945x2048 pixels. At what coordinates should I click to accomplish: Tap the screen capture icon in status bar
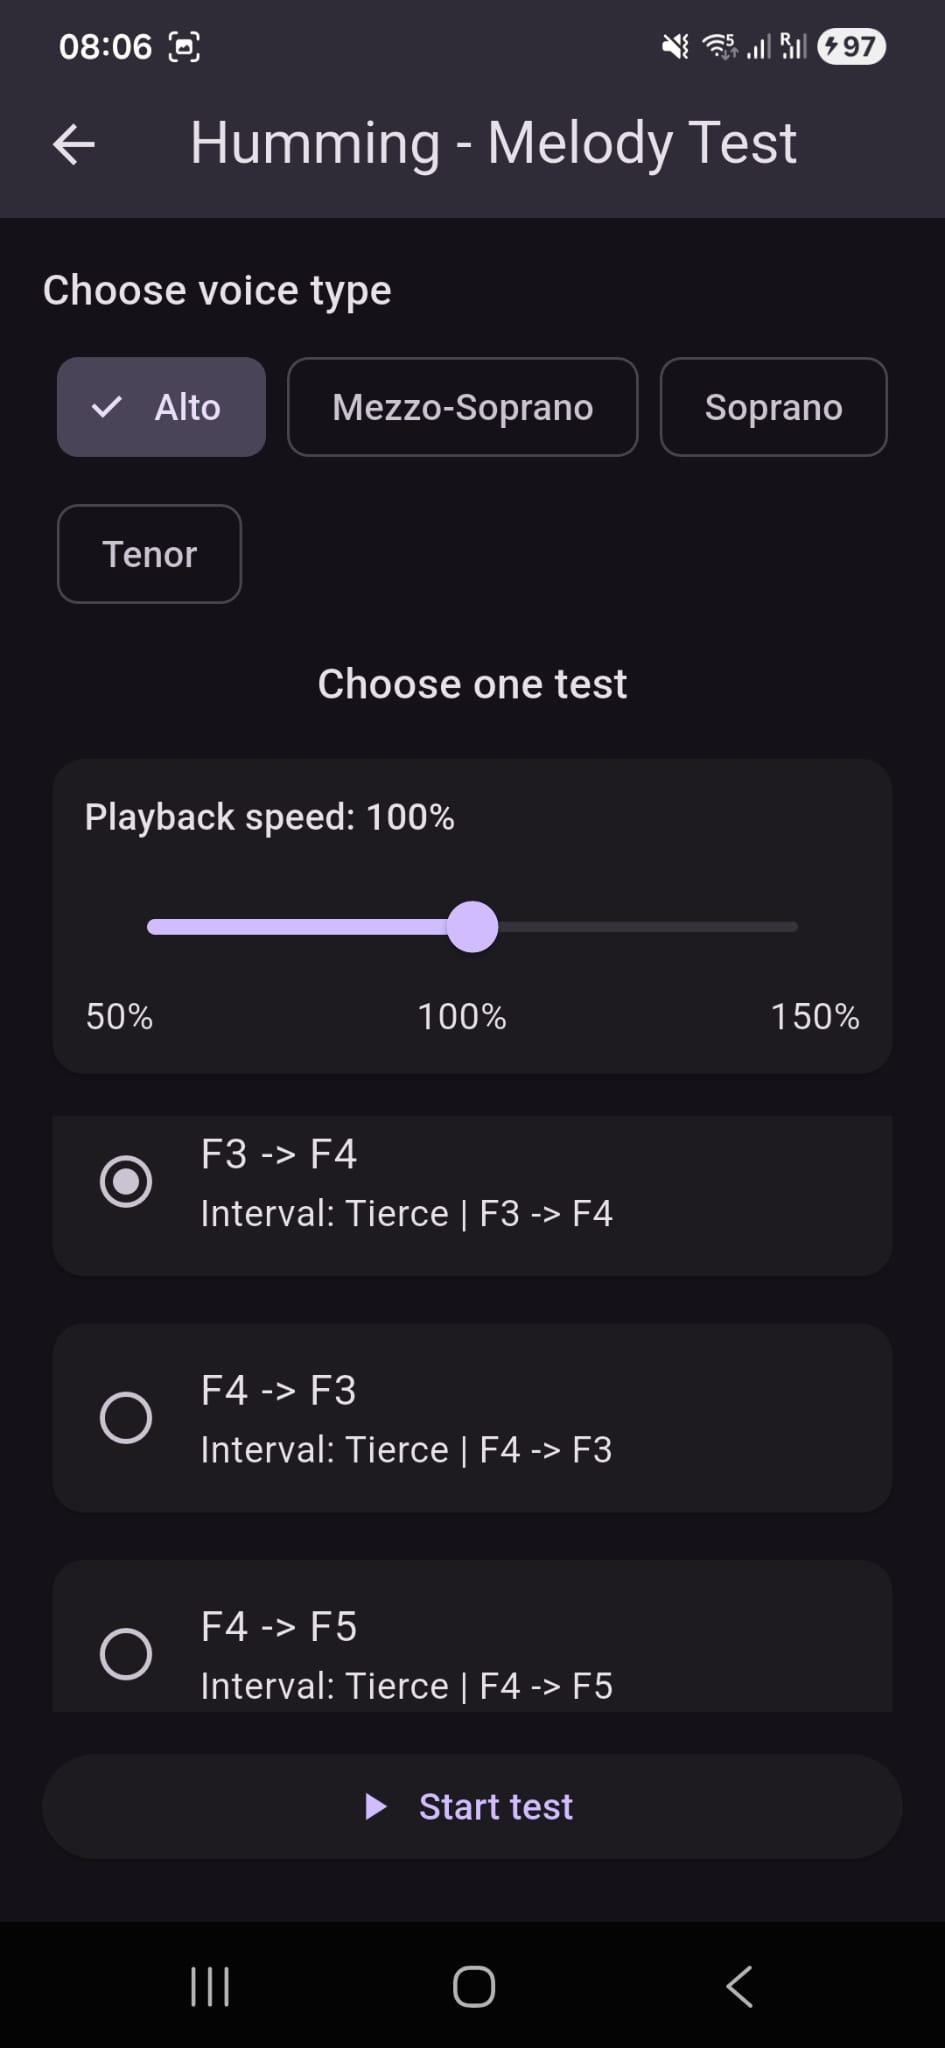pyautogui.click(x=181, y=45)
